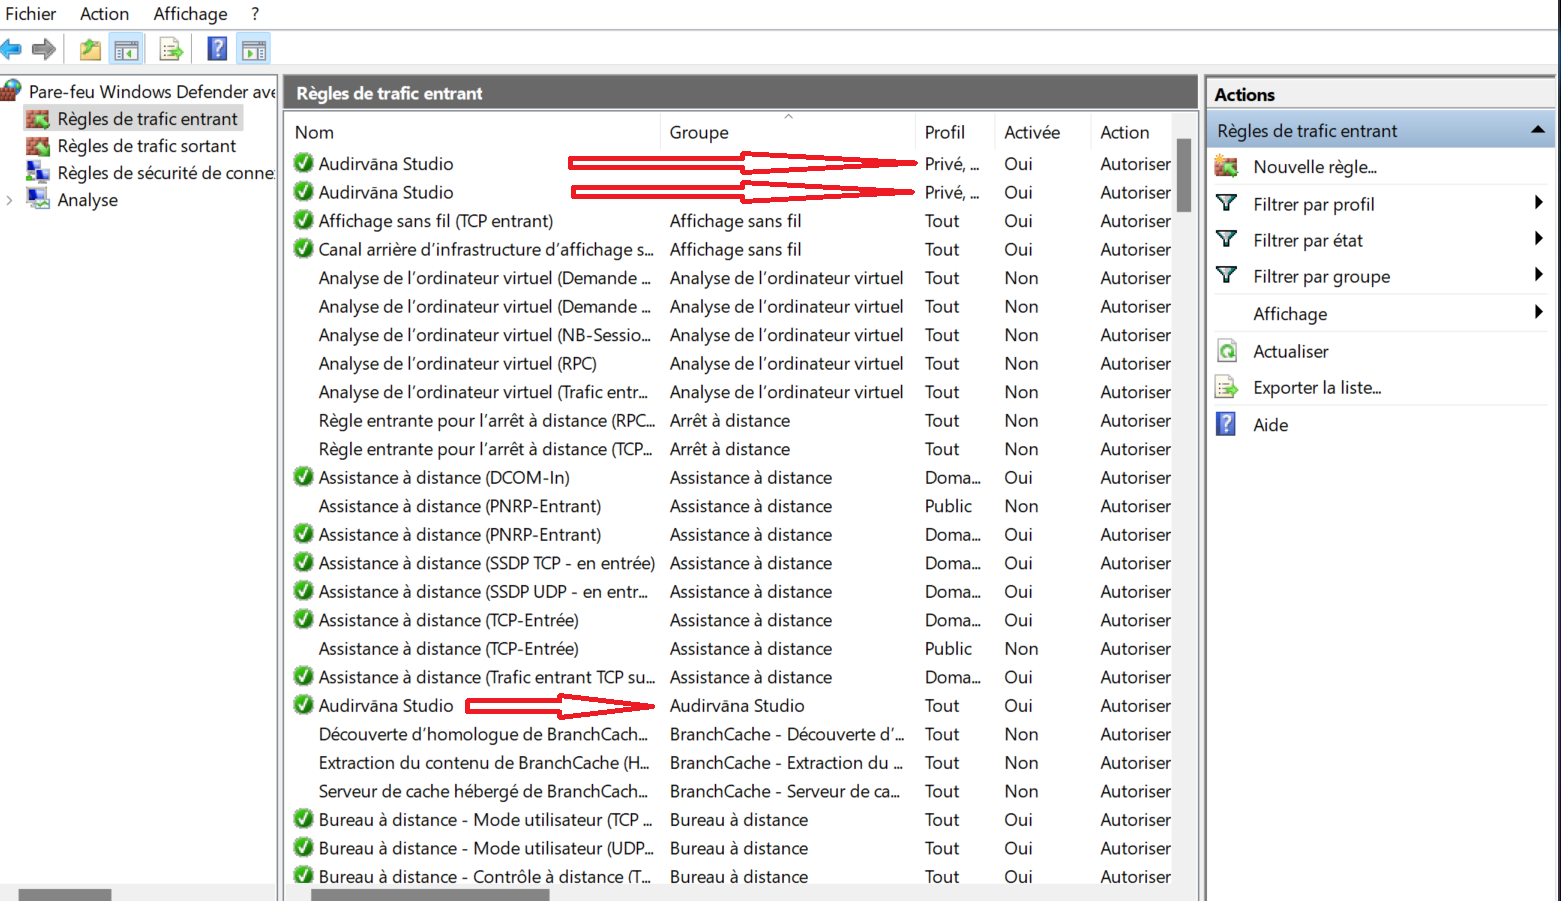Expand Filtrer par profil submenu arrow
1561x901 pixels.
(x=1538, y=203)
